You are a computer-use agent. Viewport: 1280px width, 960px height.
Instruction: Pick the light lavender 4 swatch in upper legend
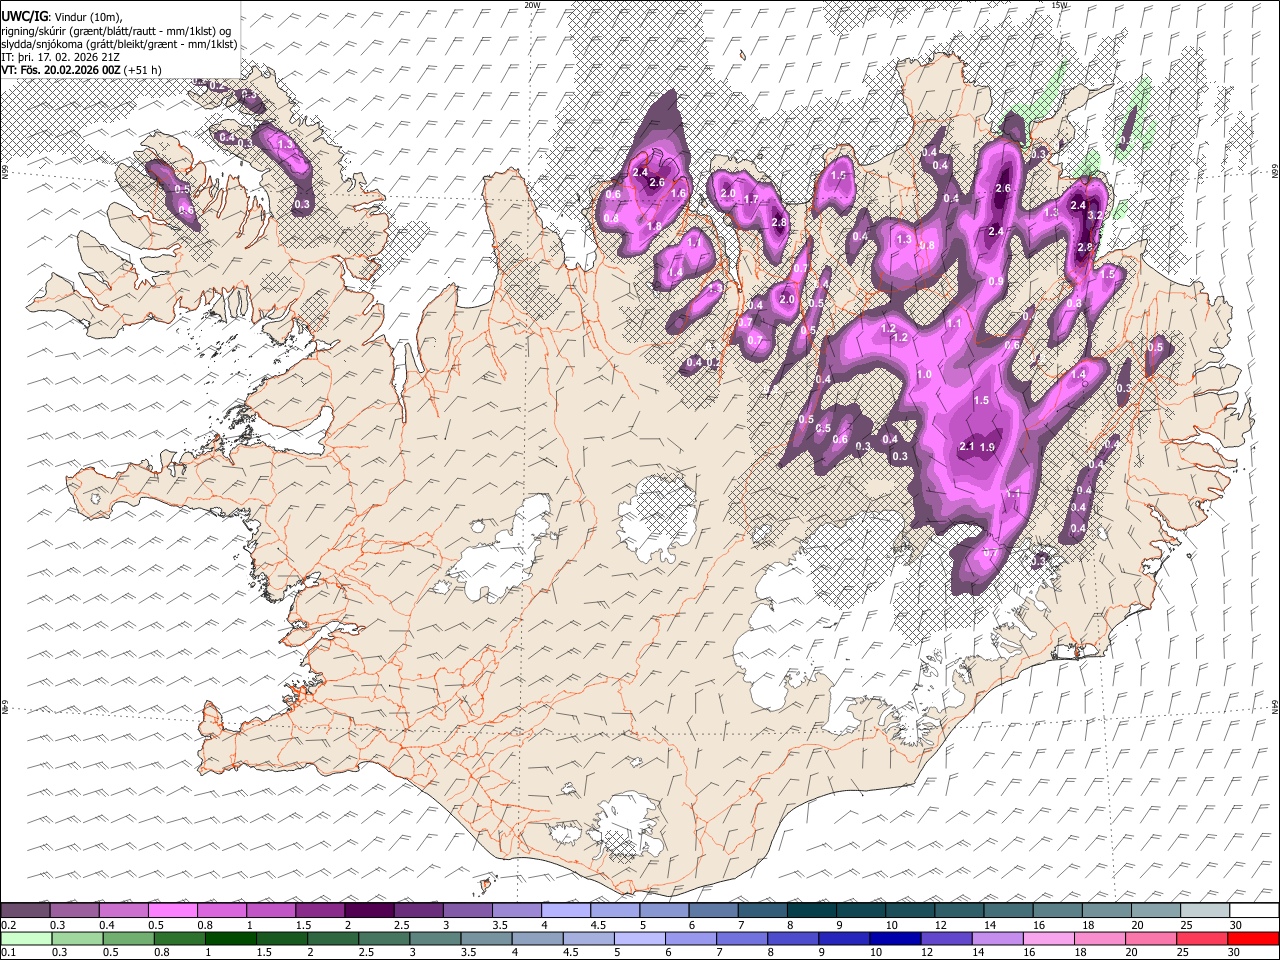coord(566,911)
